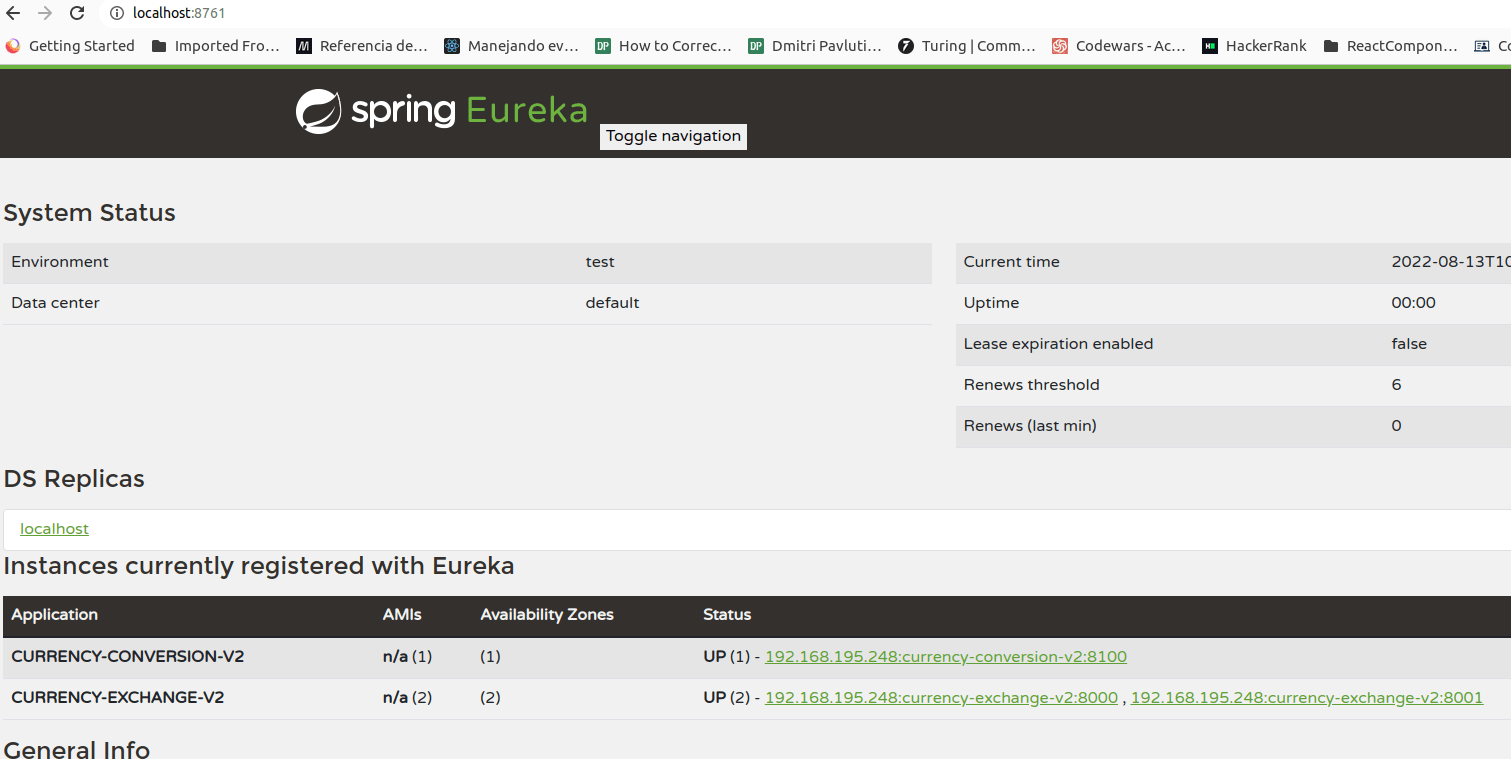Click the Firefox icon of Getting Started bookmark

click(13, 46)
